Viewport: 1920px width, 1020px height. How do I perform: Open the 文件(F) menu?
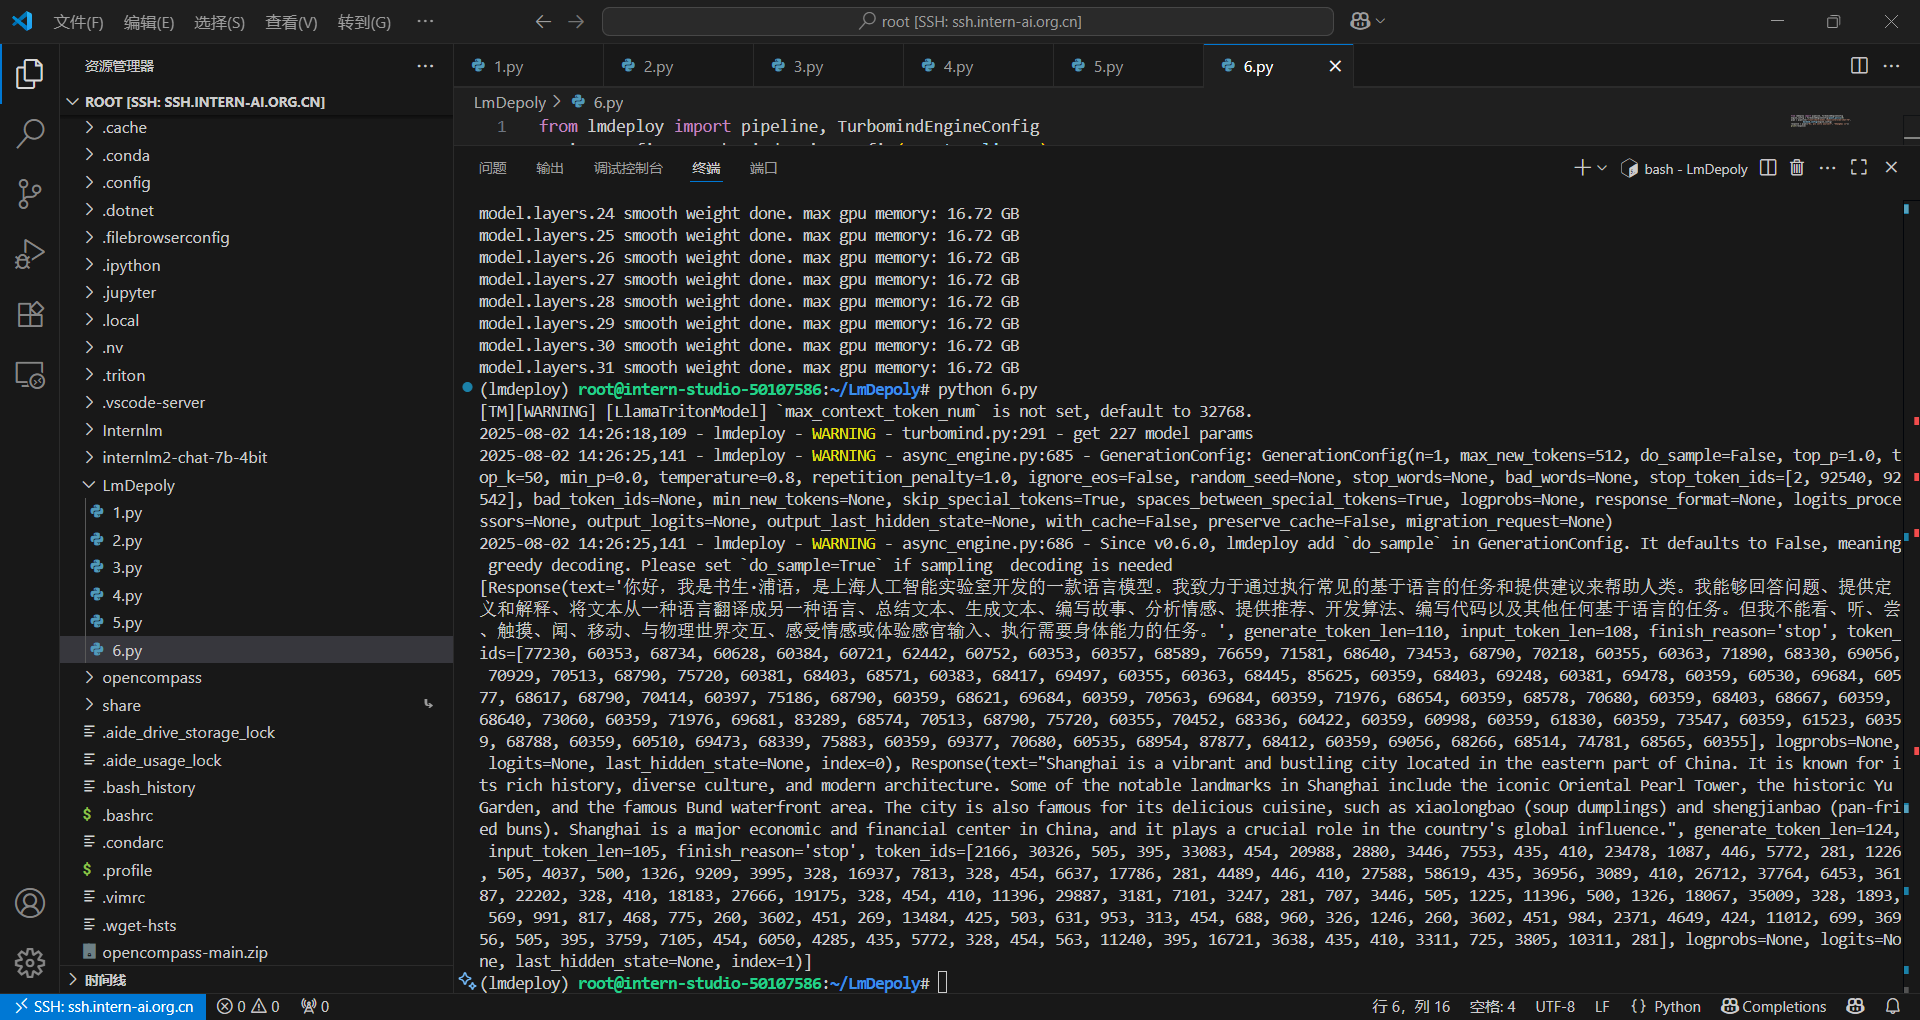(78, 22)
